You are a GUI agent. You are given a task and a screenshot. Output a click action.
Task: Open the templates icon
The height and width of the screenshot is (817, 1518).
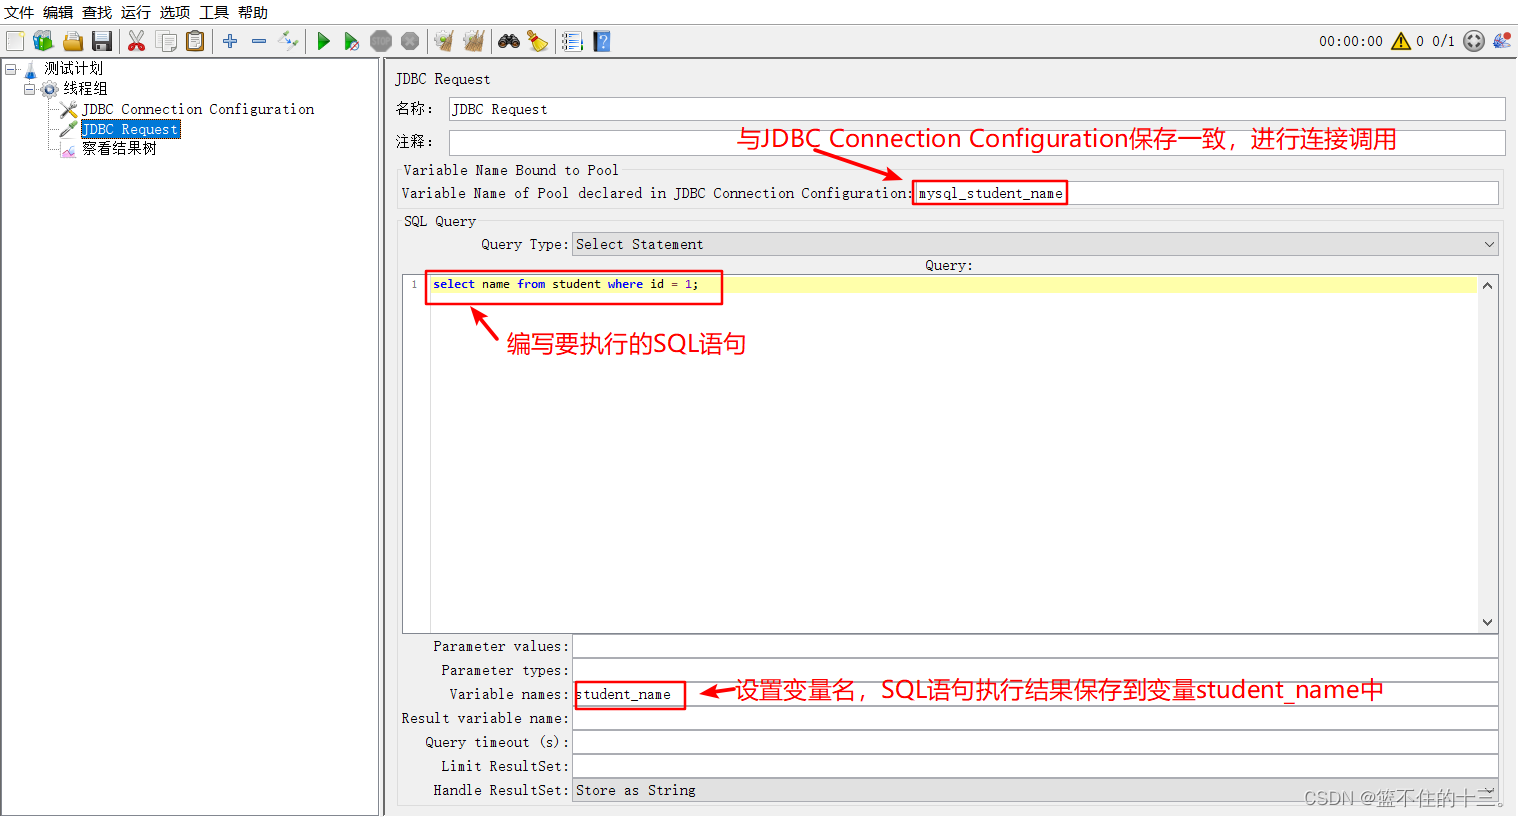click(x=43, y=41)
